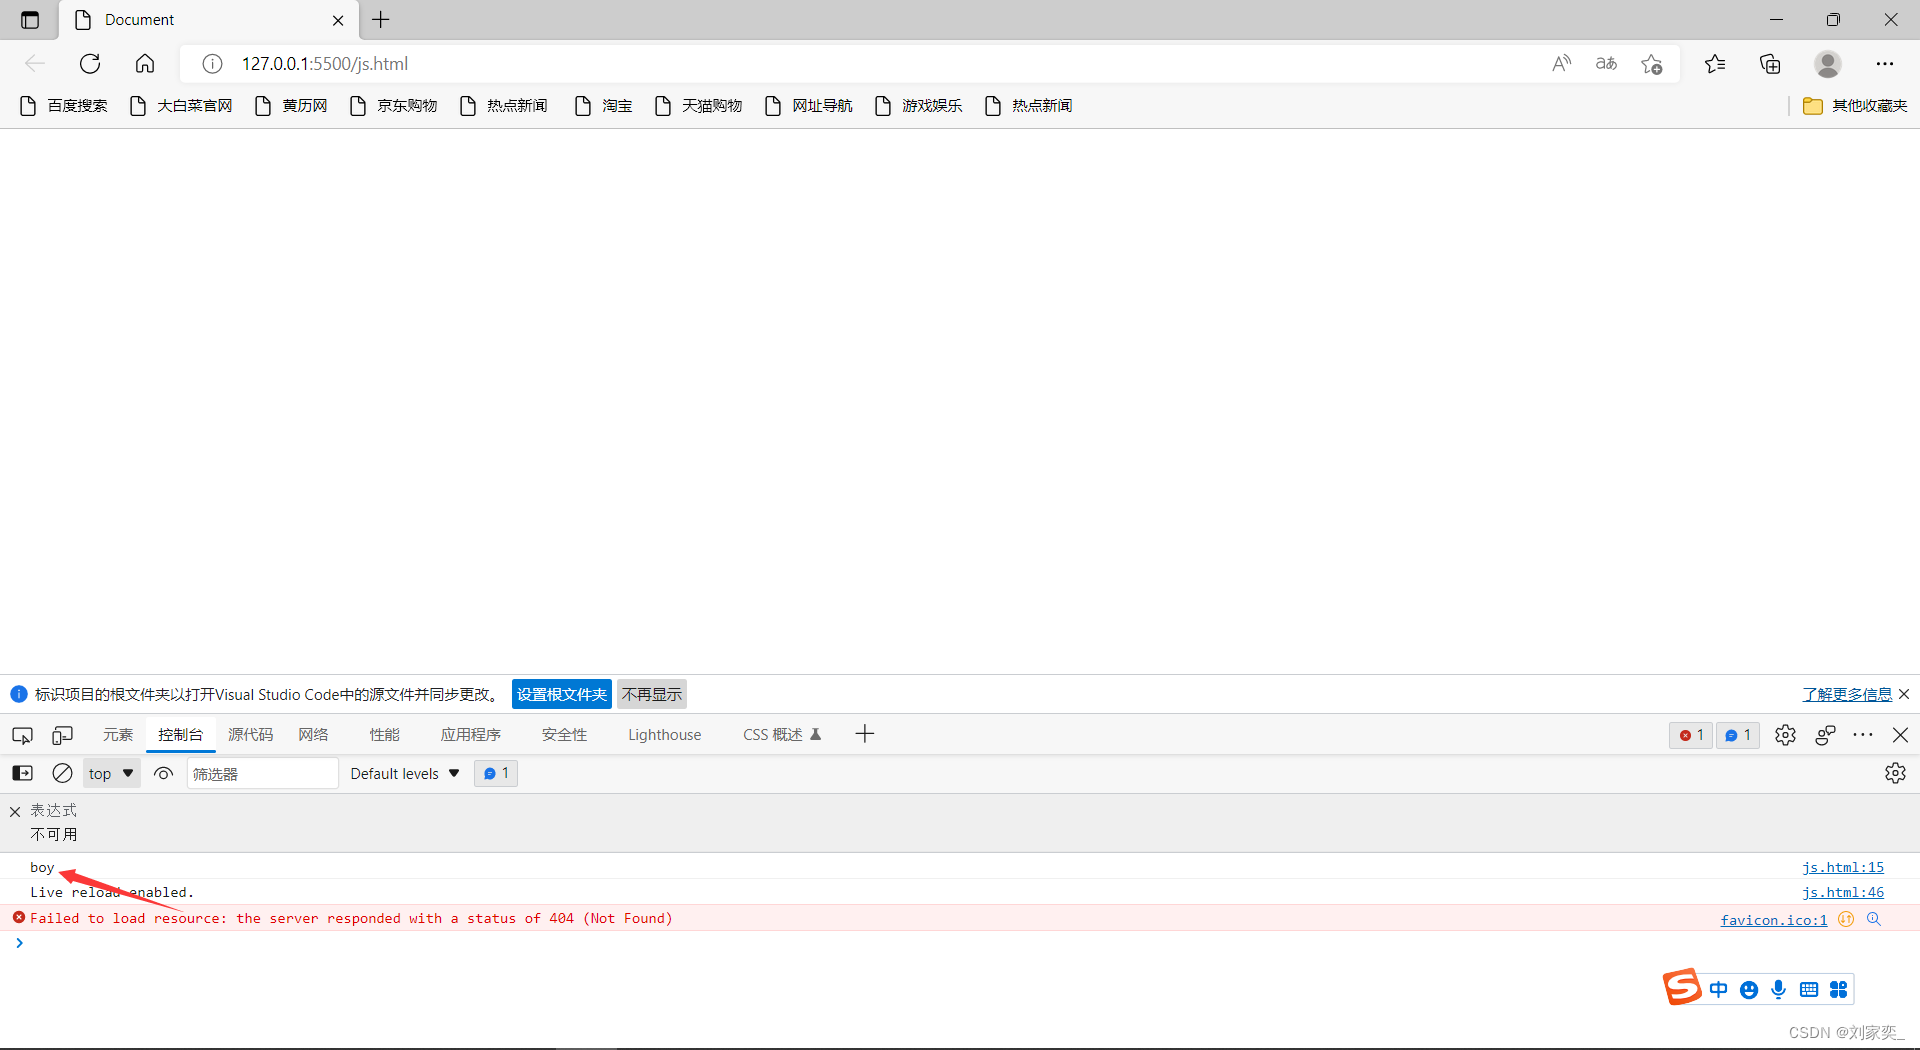Open the tab actions menu icon
Image resolution: width=1920 pixels, height=1050 pixels.
click(30, 20)
